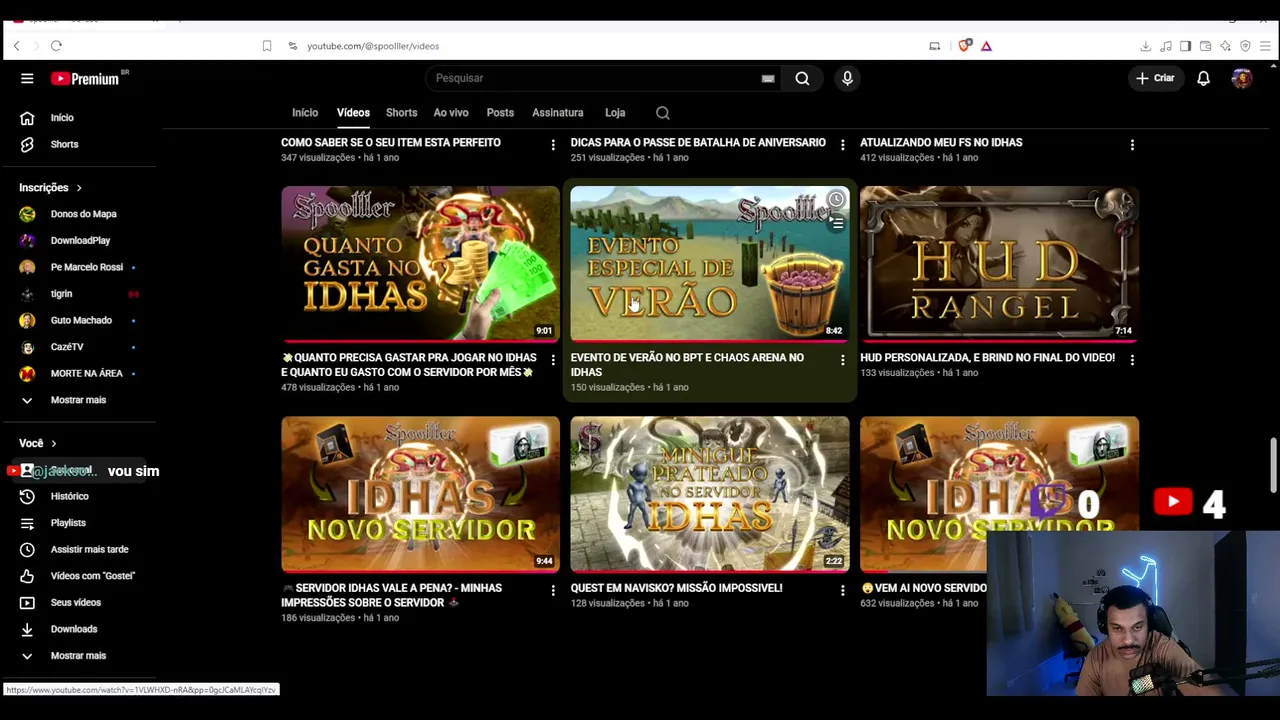Open options menu for ATUALIZANDO MEU FS video
This screenshot has height=720, width=1280.
pyautogui.click(x=1132, y=145)
